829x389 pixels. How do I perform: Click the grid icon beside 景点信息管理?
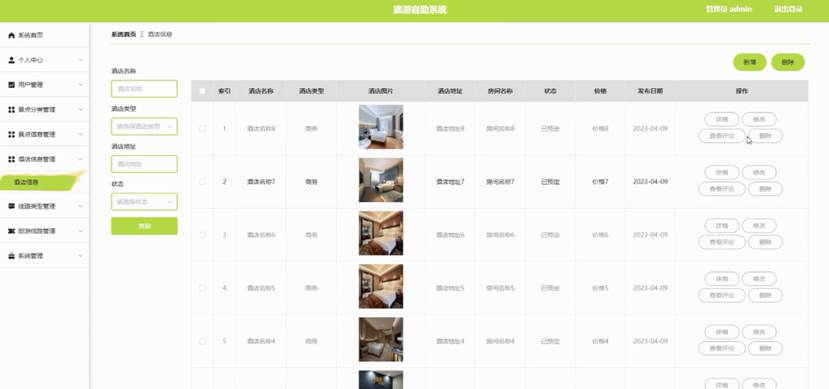pos(12,134)
